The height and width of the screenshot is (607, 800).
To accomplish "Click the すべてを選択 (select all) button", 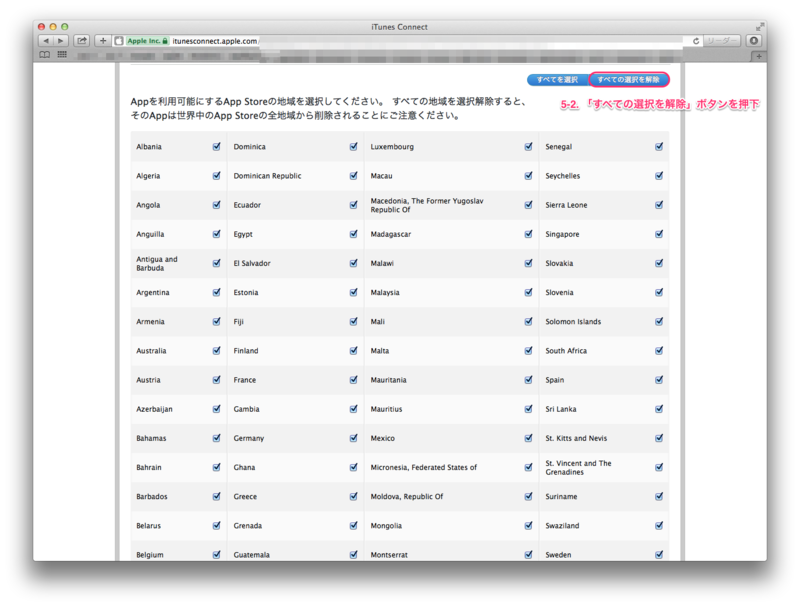I will pos(557,80).
